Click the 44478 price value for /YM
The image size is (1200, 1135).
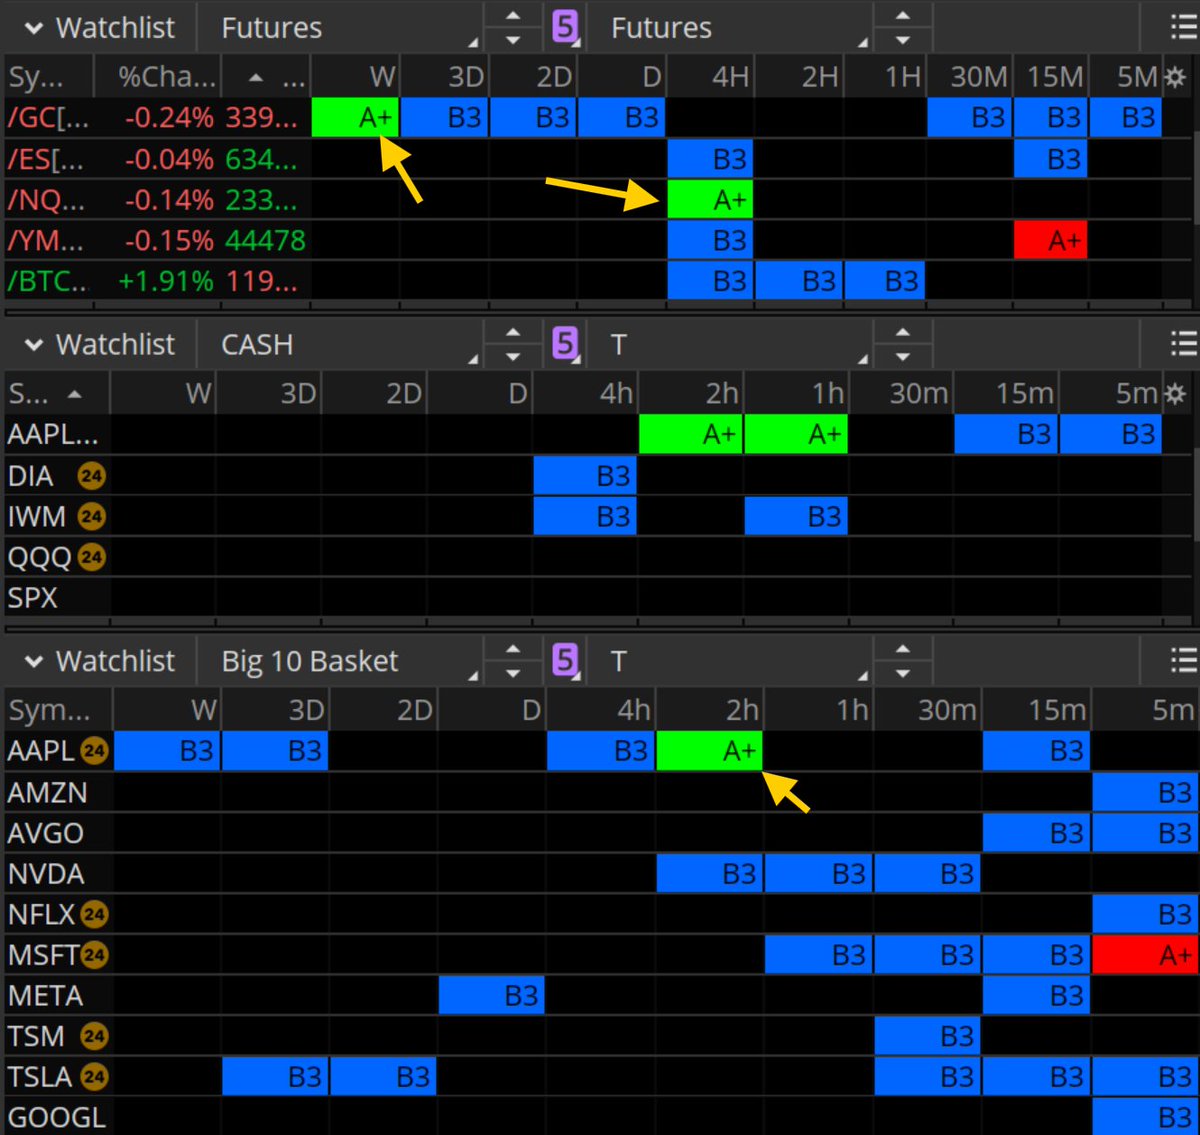point(265,241)
